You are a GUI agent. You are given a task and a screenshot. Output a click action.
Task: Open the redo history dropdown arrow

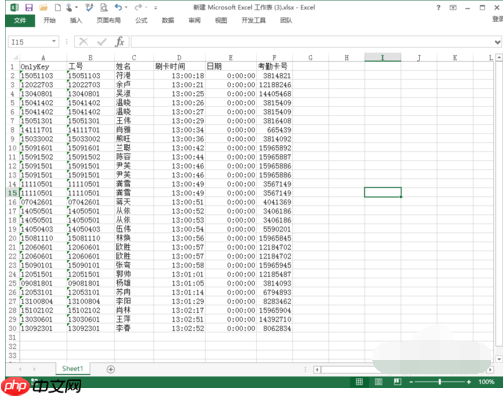click(146, 7)
